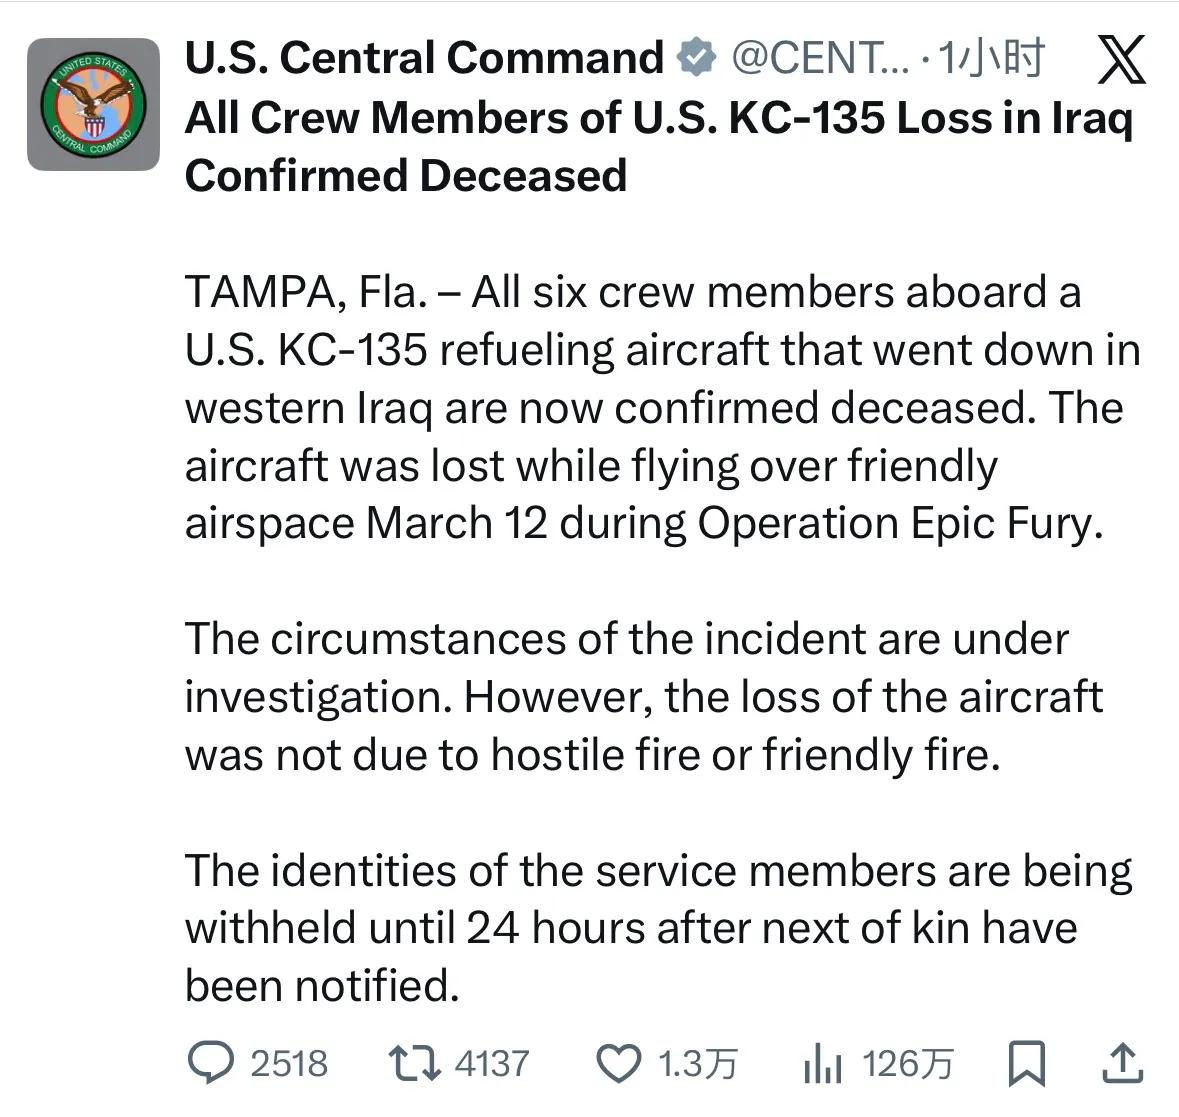The image size is (1179, 1117).
Task: Reply using the speech bubble icon
Action: tap(211, 1063)
